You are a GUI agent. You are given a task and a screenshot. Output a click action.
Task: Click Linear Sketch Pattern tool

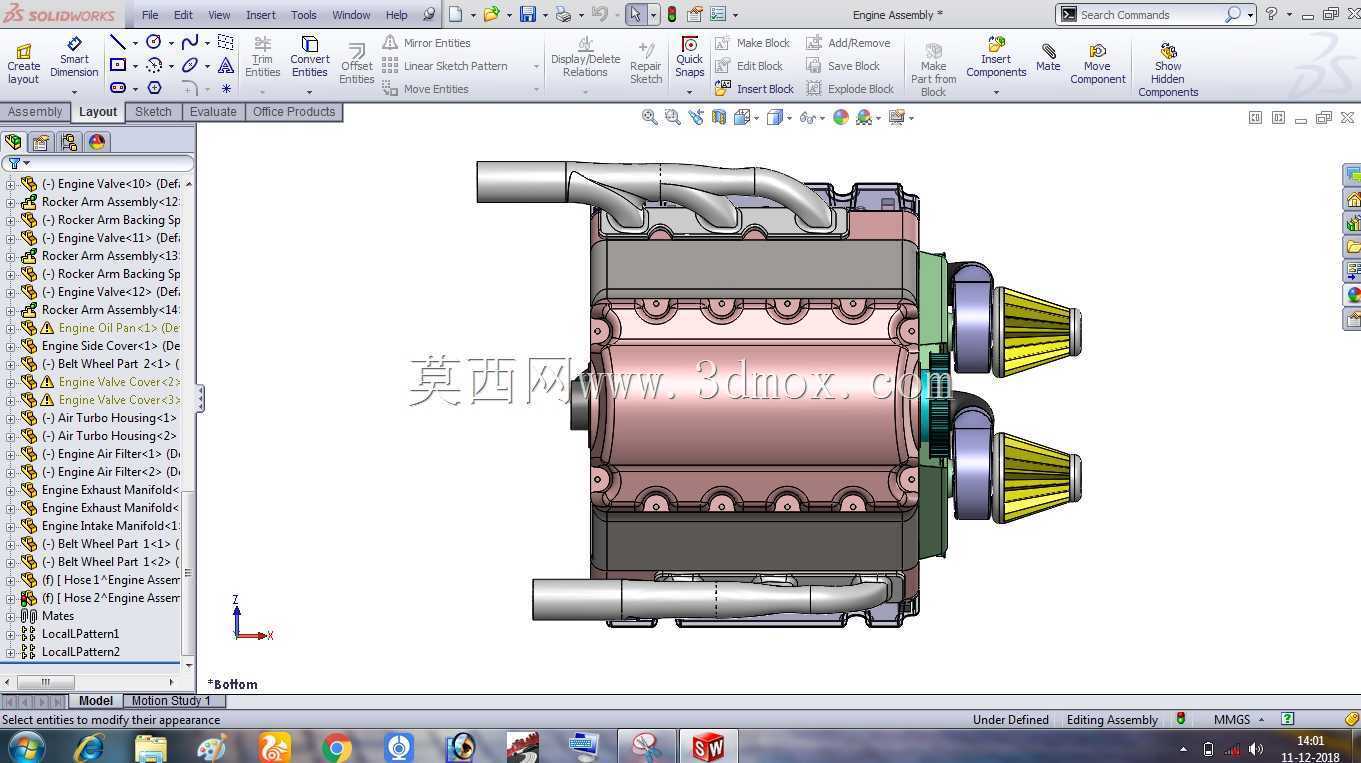tap(445, 66)
